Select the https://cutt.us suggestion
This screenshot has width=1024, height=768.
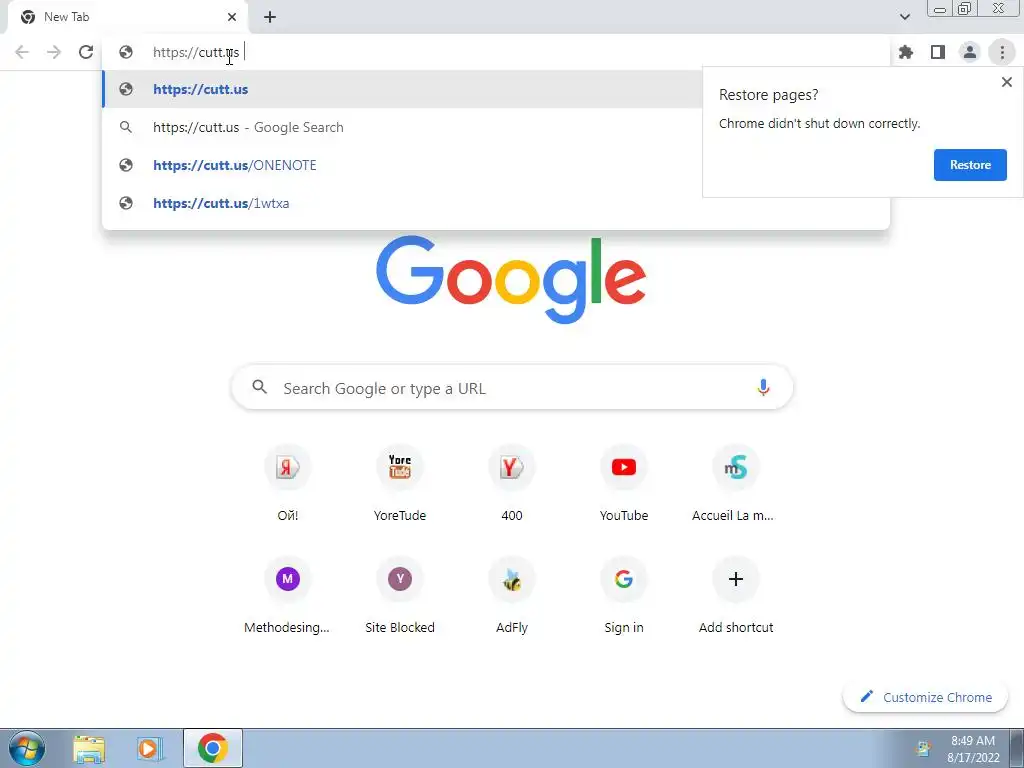(x=402, y=89)
